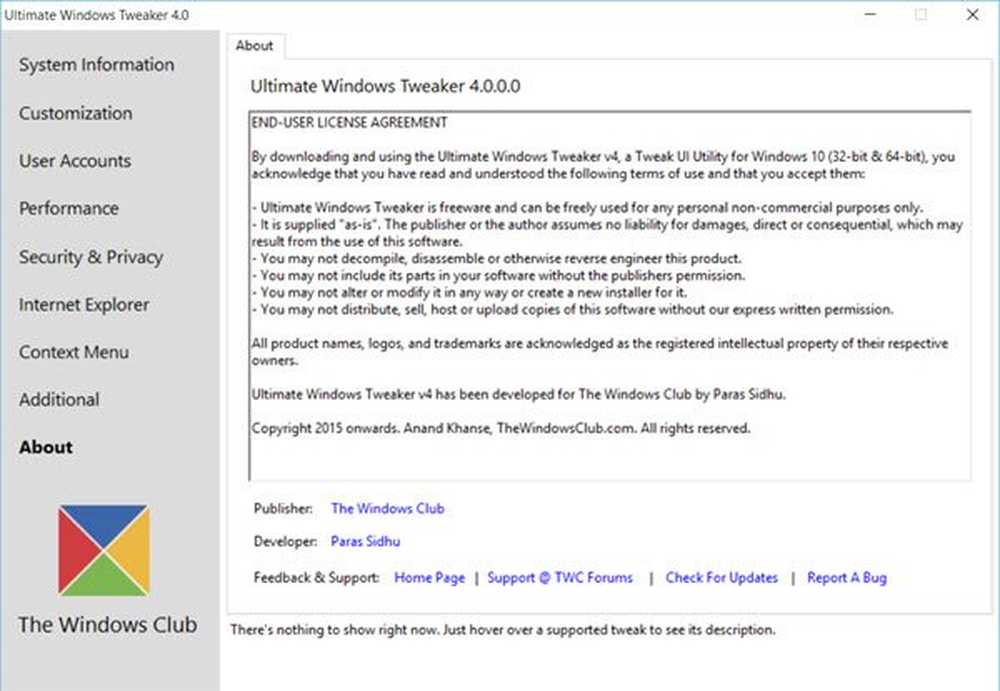Open Internet Explorer tweaks
This screenshot has width=1000, height=691.
84,304
